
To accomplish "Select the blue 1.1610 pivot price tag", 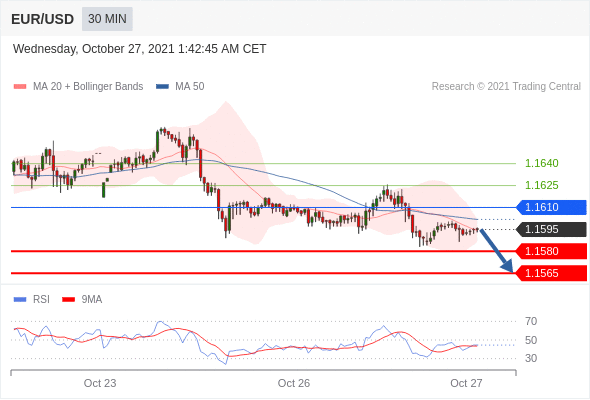I will (551, 207).
